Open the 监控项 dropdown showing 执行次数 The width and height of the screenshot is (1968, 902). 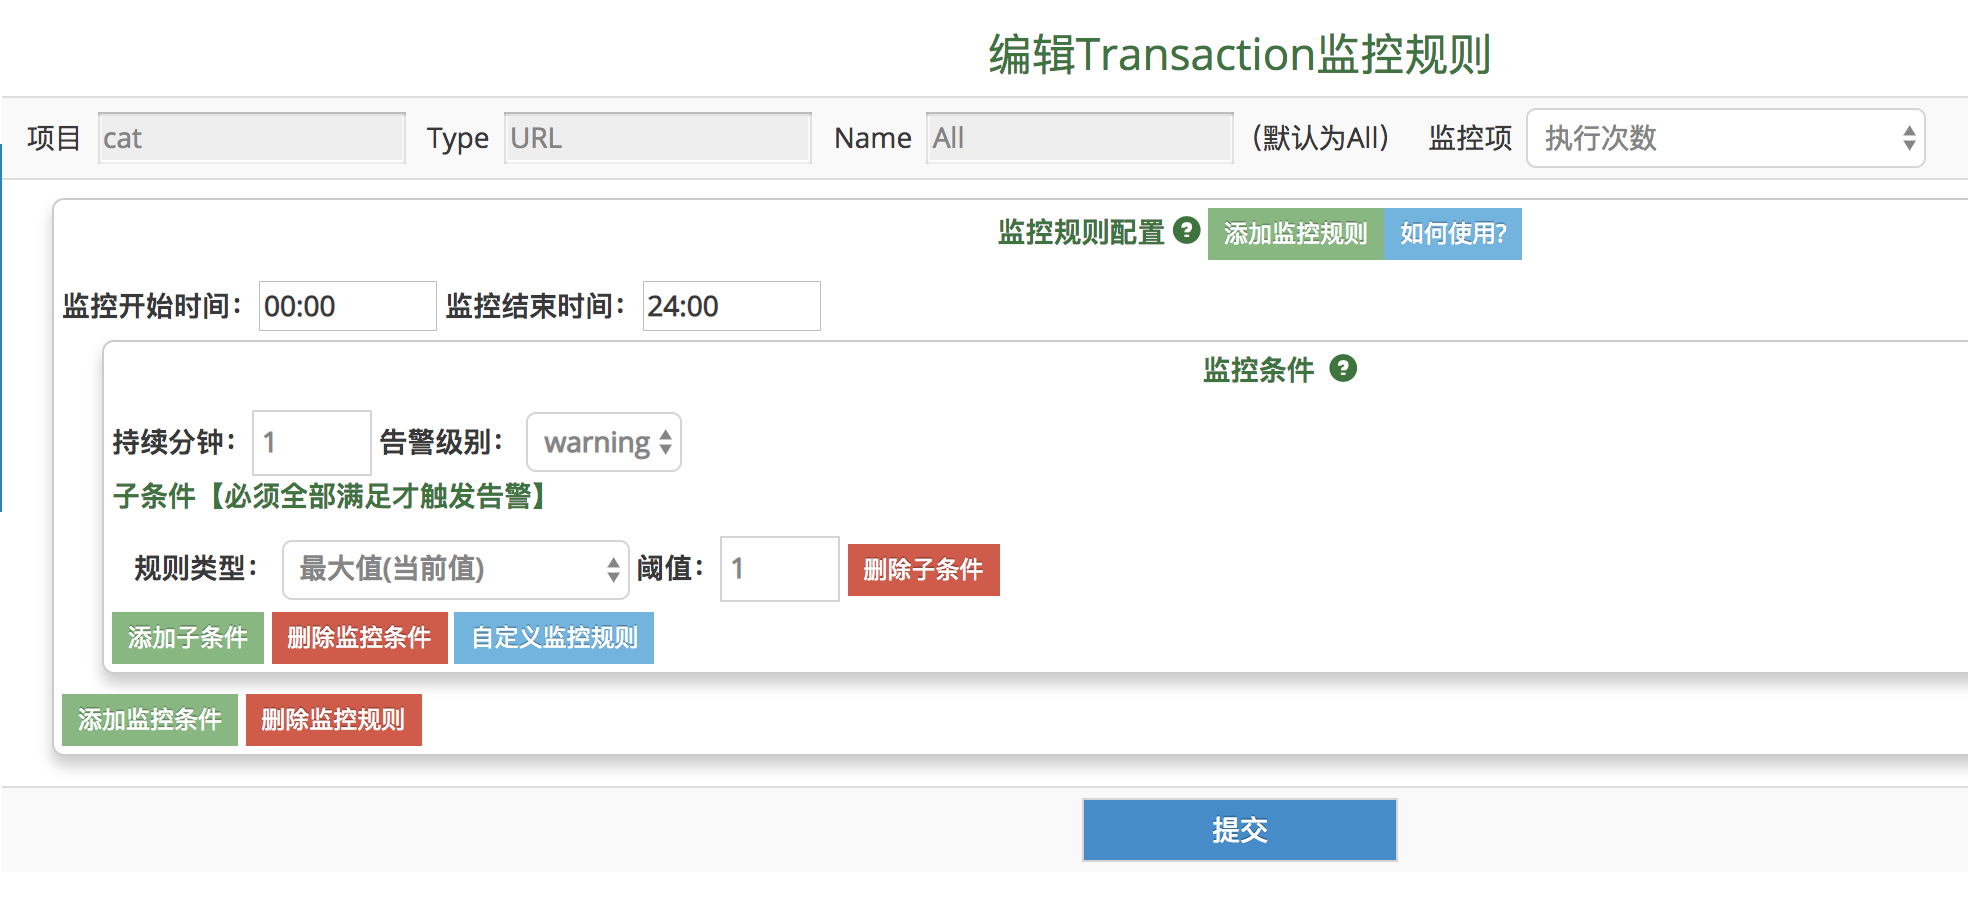click(1725, 137)
